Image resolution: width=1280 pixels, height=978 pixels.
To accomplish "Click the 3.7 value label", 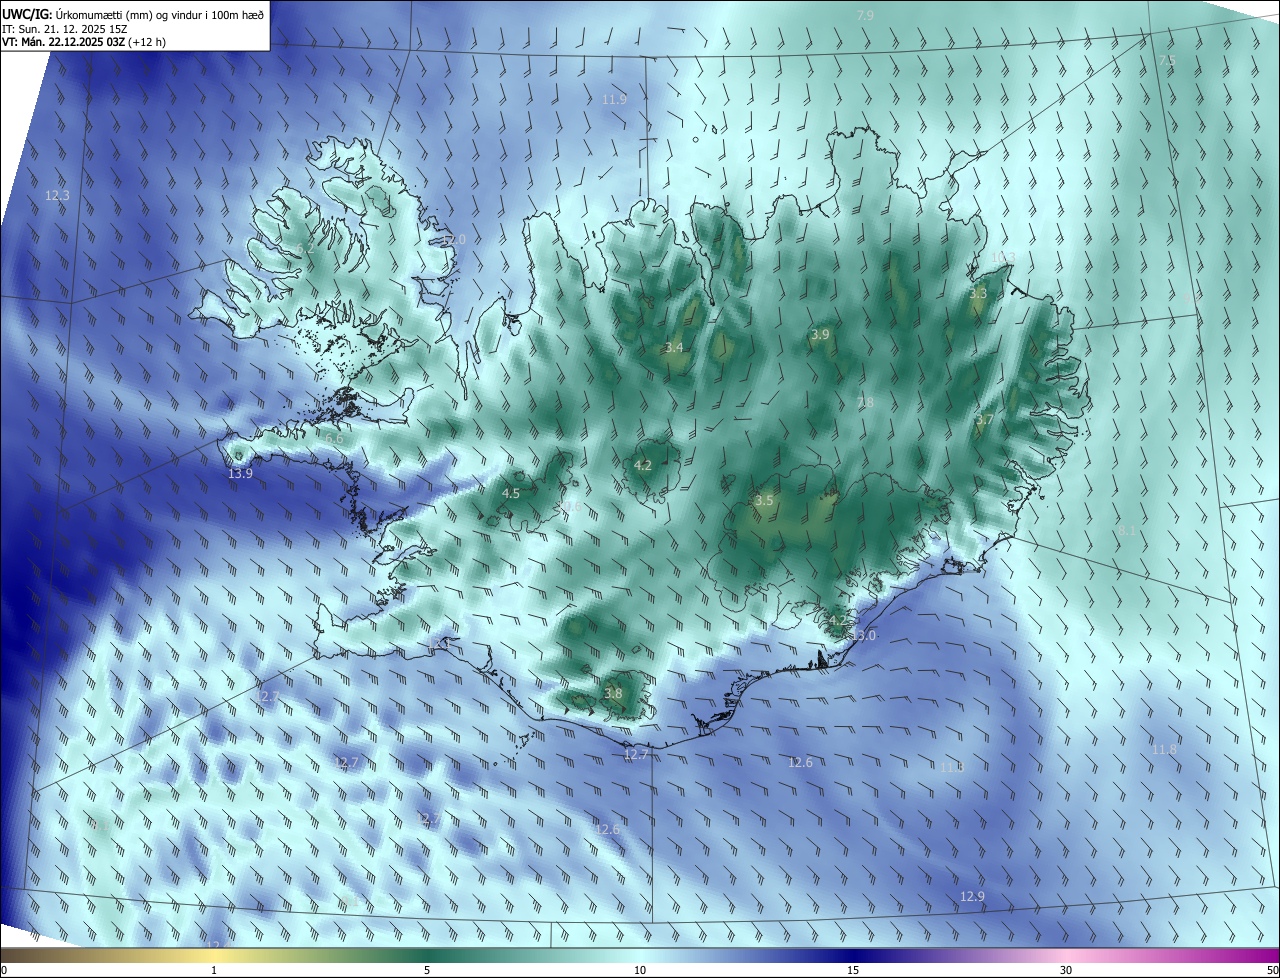I will click(x=984, y=419).
